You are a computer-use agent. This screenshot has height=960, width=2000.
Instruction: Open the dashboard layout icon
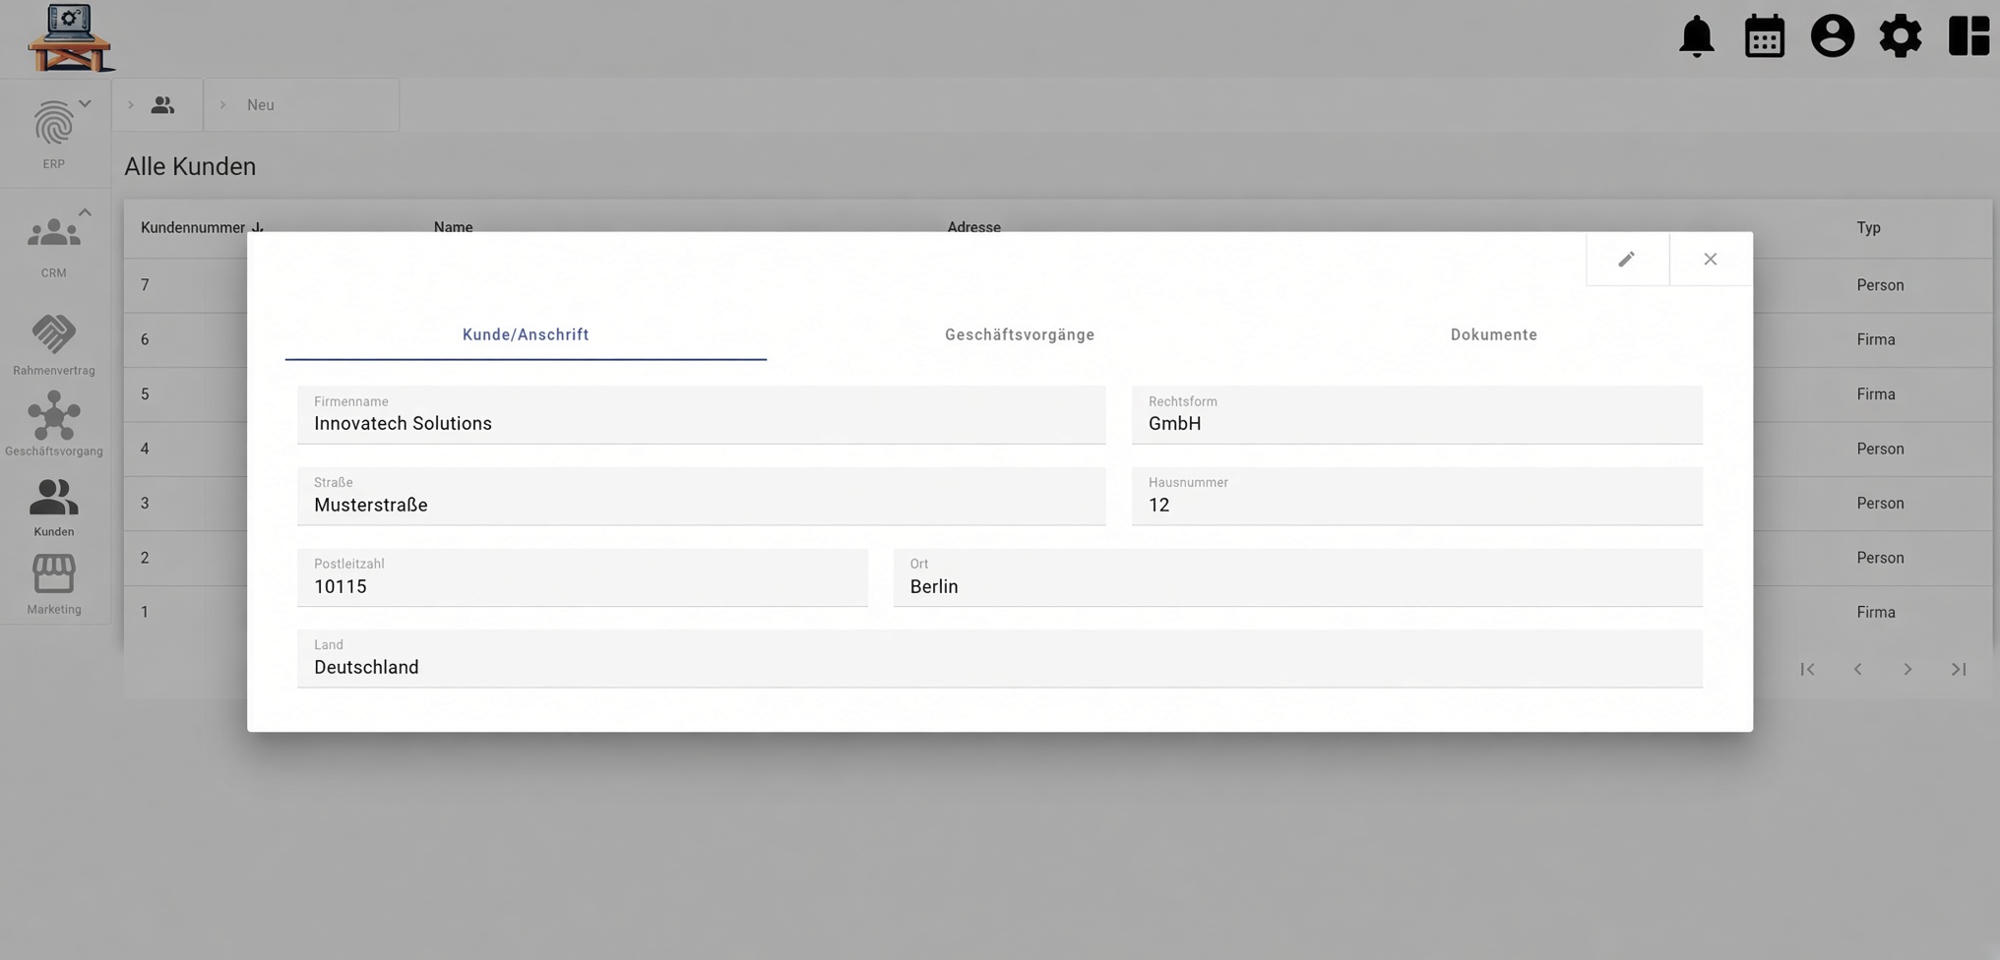(x=1969, y=37)
